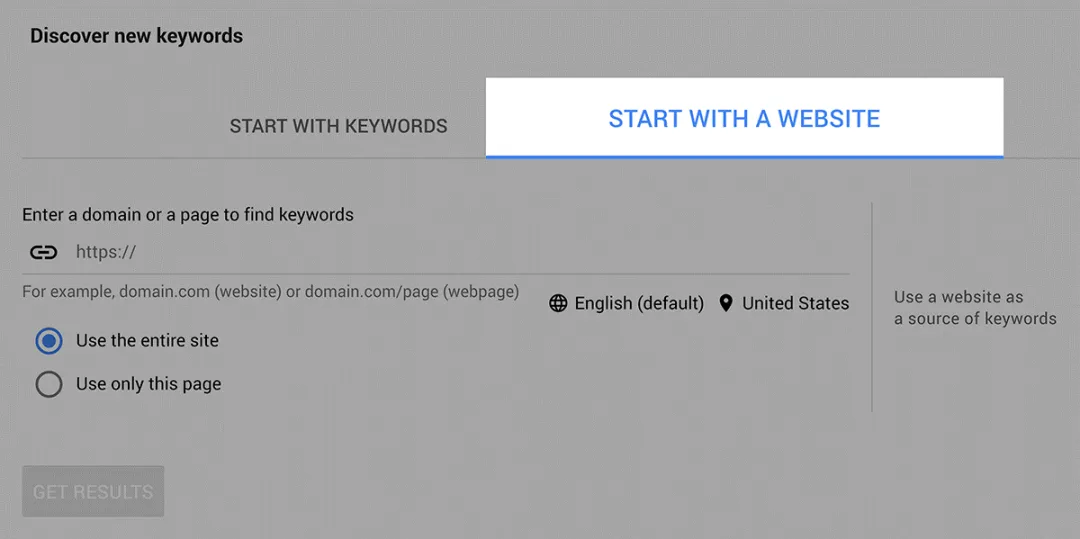Select the Start With a Website tab
This screenshot has height=539, width=1080.
click(x=744, y=118)
